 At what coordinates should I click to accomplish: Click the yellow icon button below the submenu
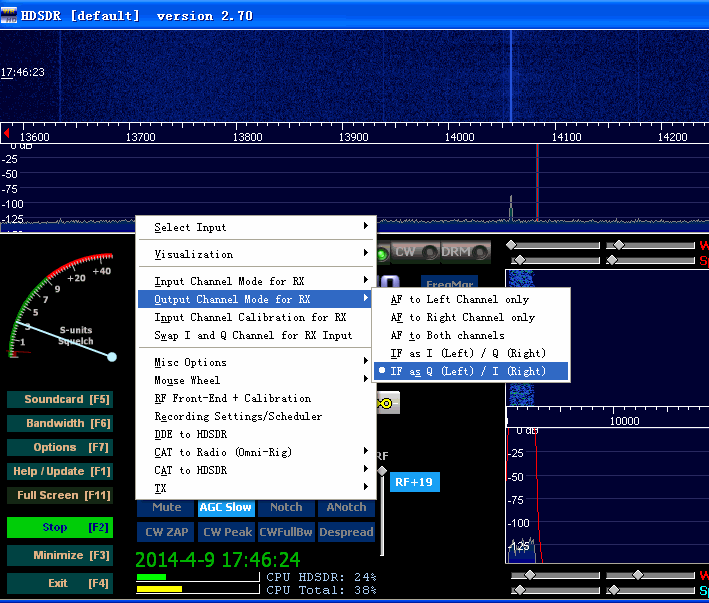click(388, 402)
